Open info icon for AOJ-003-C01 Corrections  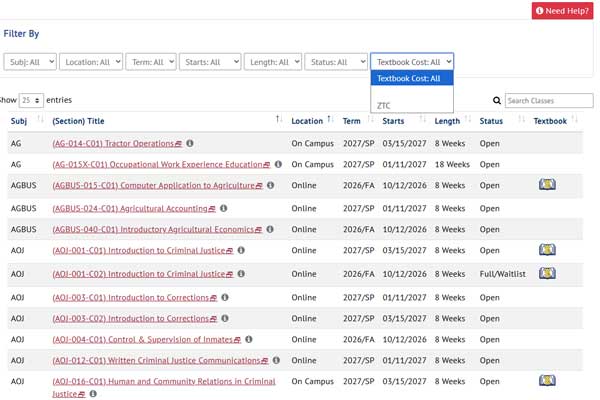(x=225, y=297)
